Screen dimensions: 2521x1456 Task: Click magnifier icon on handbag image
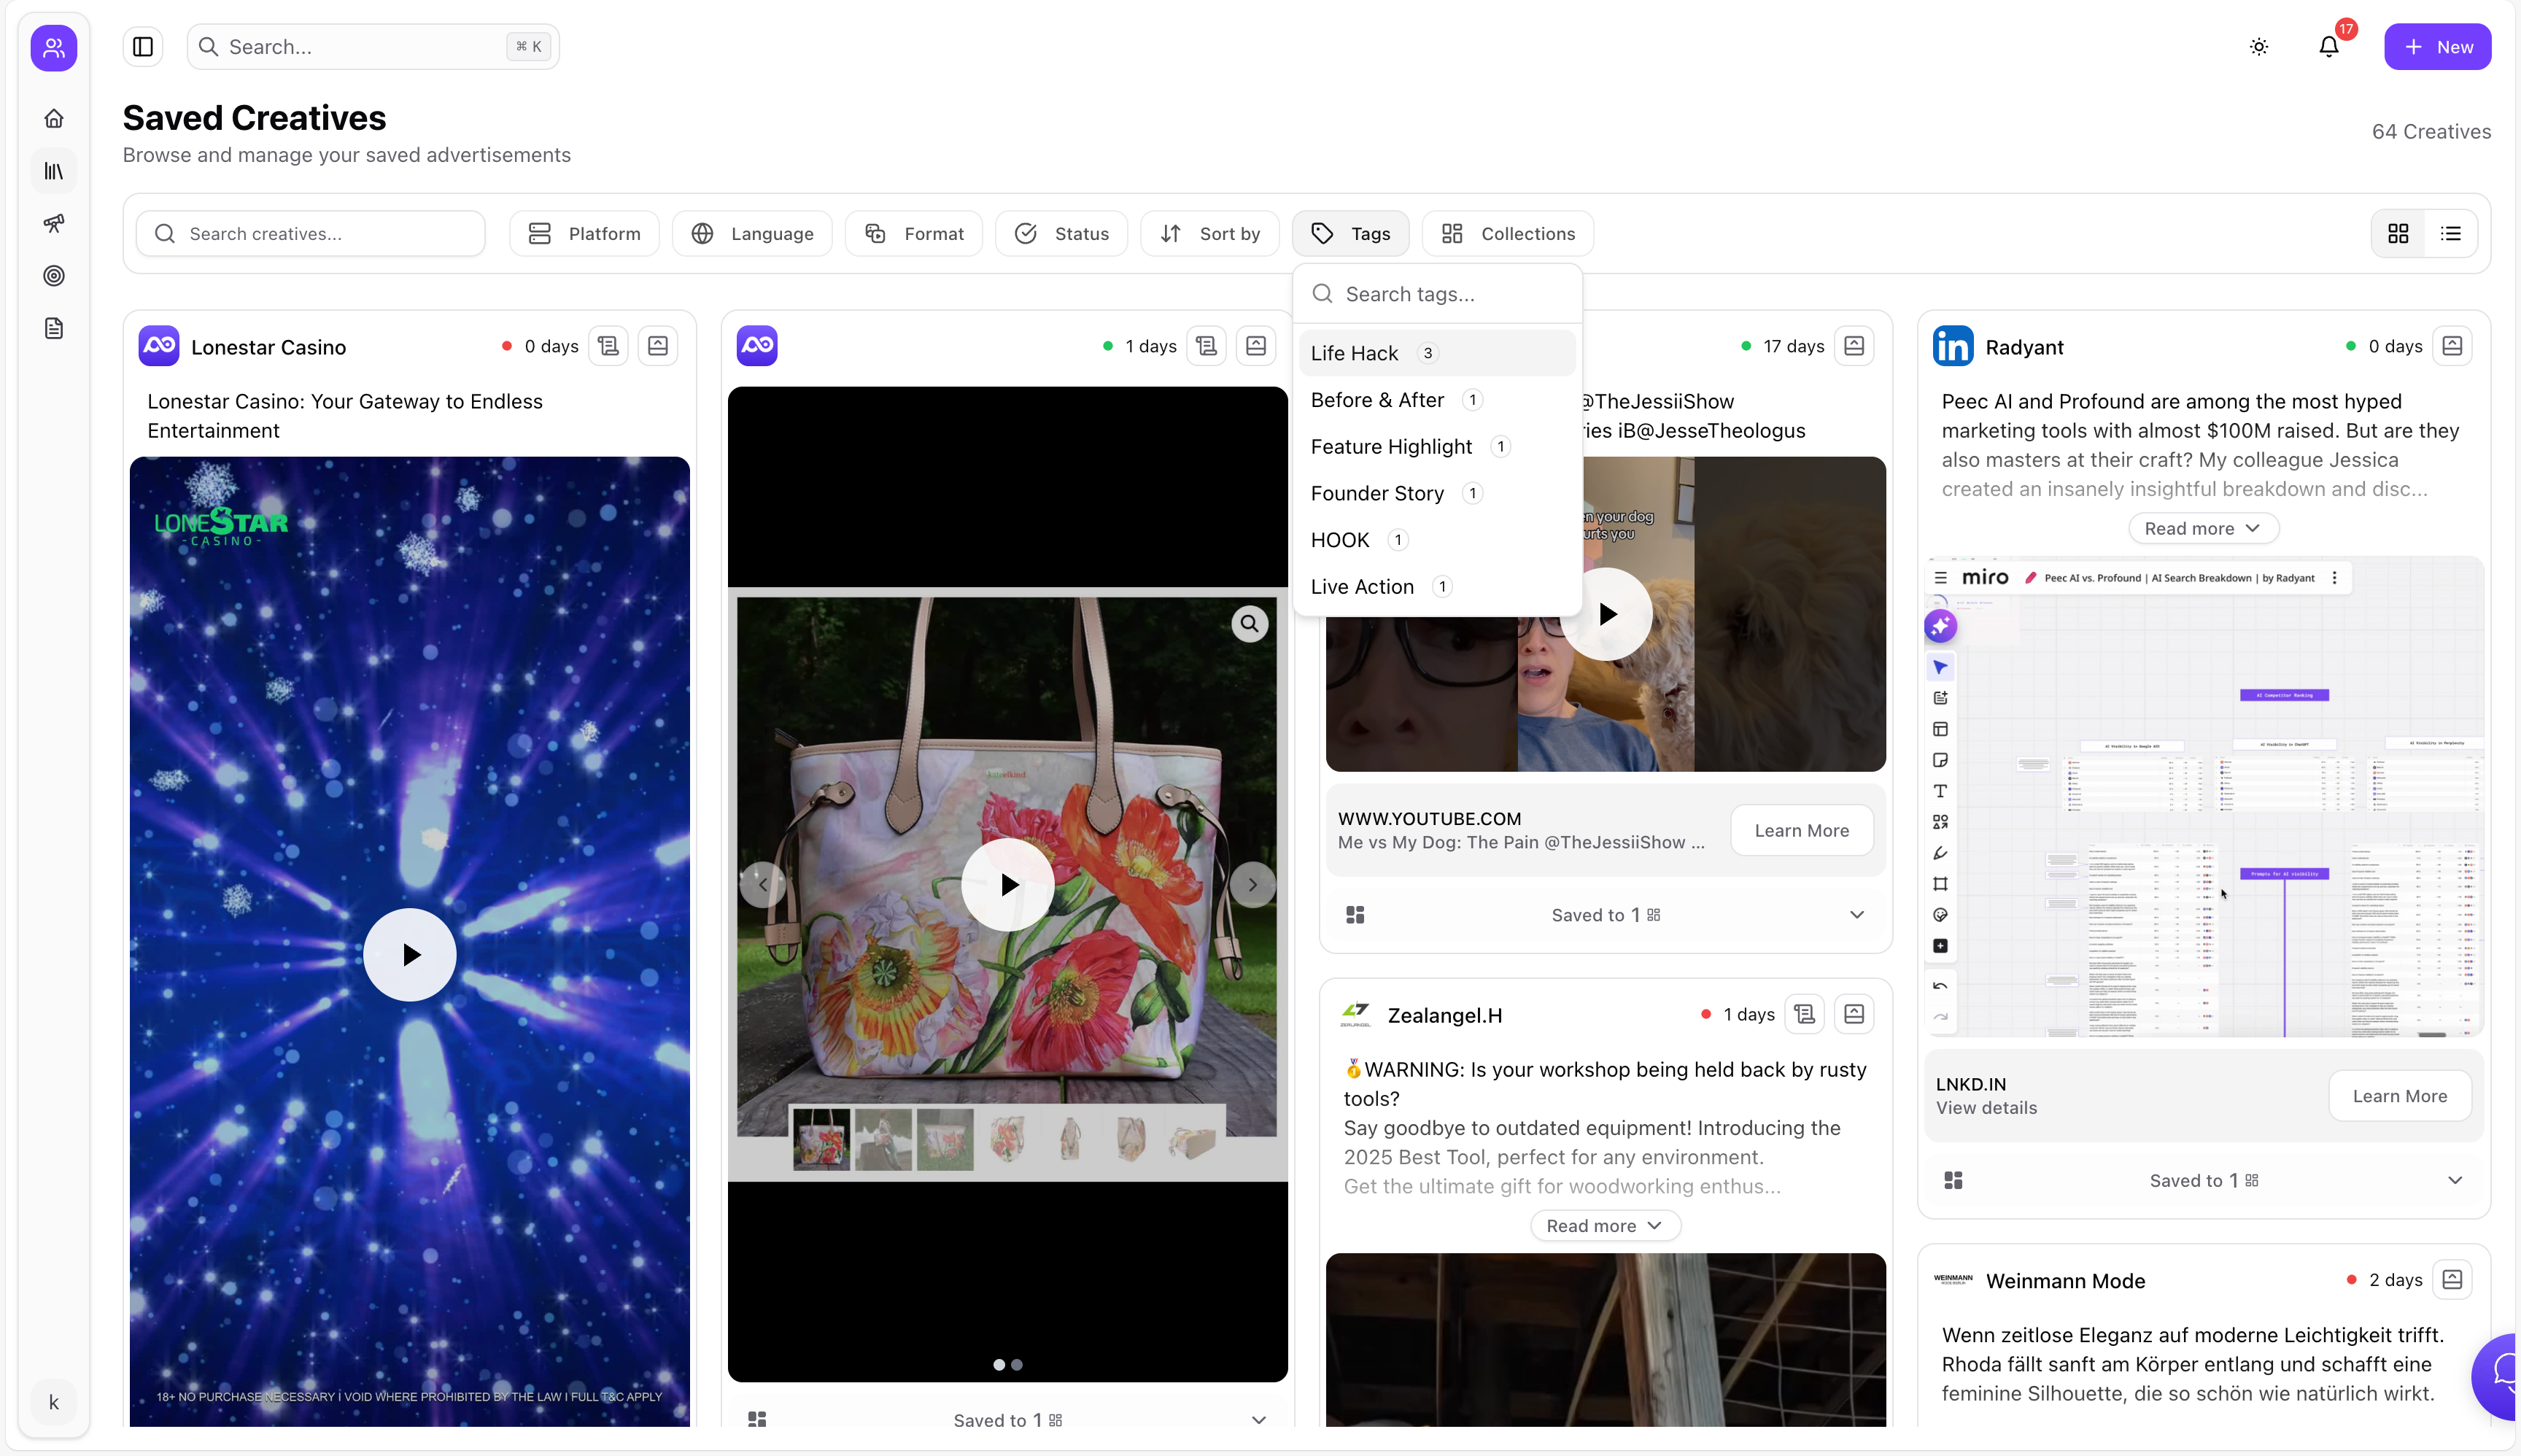(x=1249, y=624)
